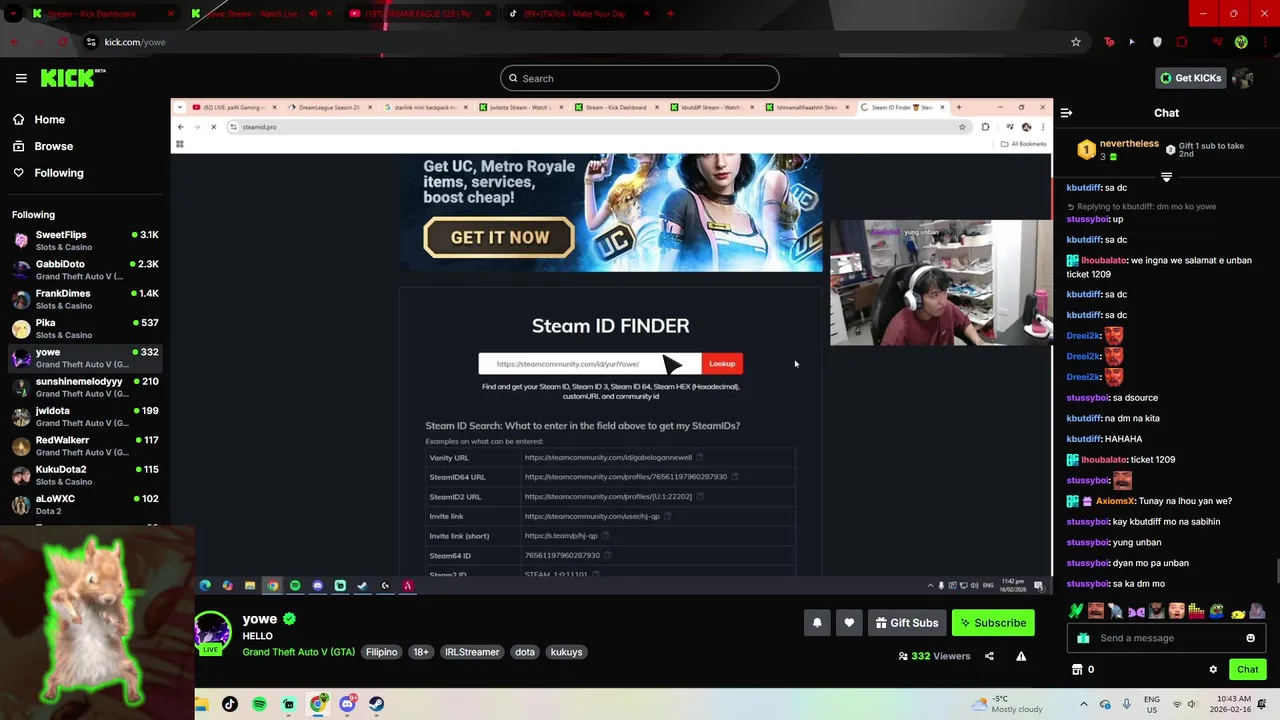
Task: Collapse the chat panel with arrow icon
Action: click(x=1066, y=113)
